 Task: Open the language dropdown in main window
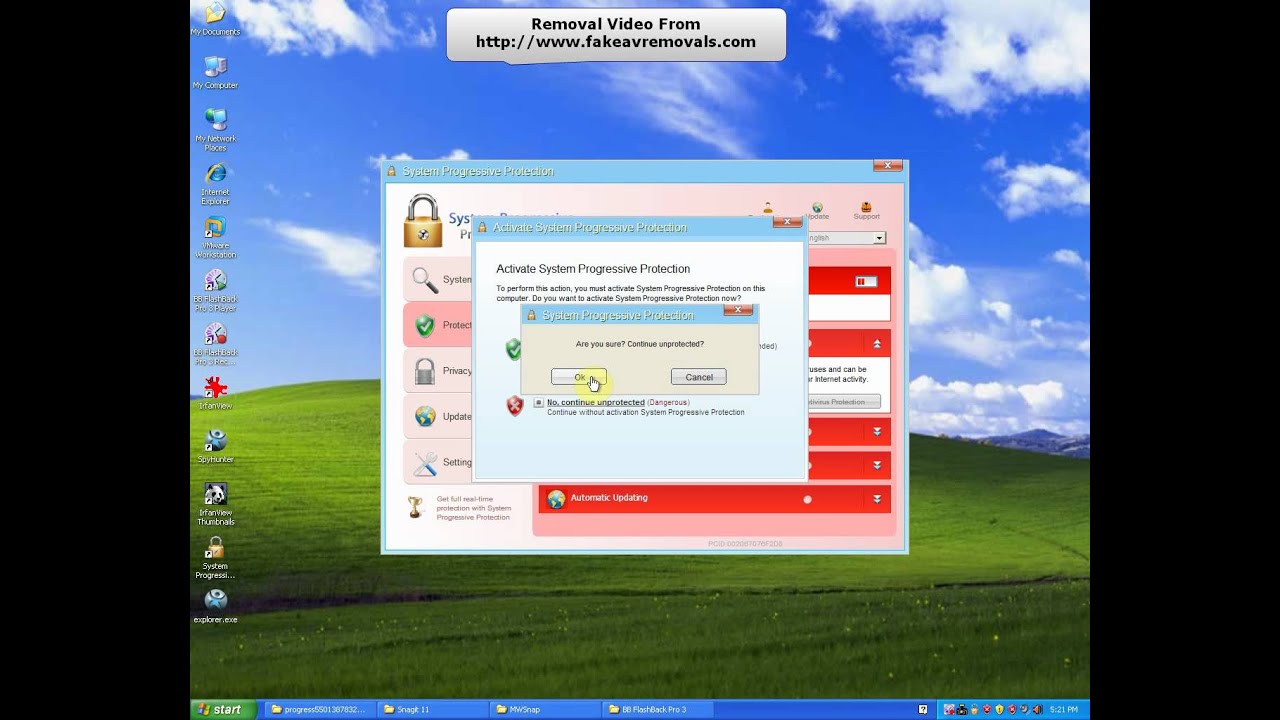(x=879, y=238)
